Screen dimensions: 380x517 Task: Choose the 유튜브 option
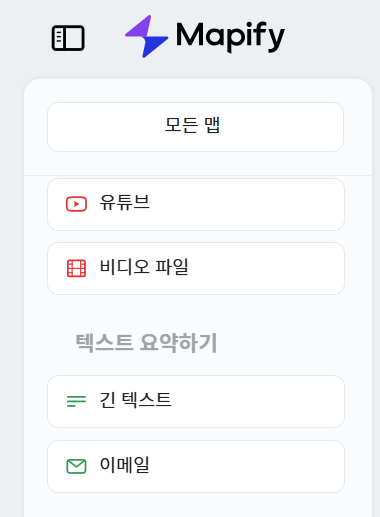(196, 204)
